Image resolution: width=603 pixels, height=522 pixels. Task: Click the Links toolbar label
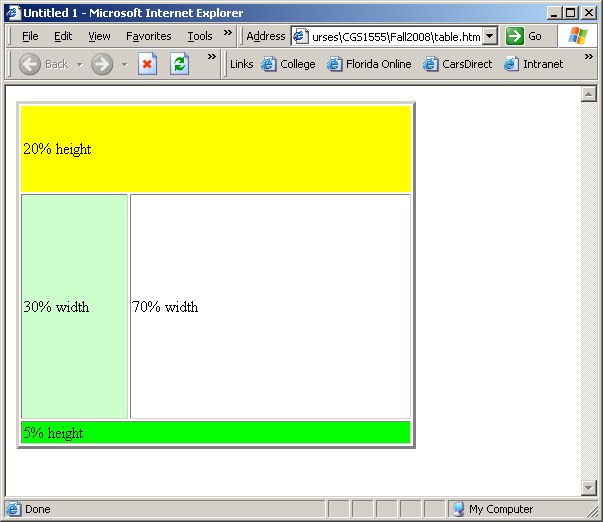(242, 64)
